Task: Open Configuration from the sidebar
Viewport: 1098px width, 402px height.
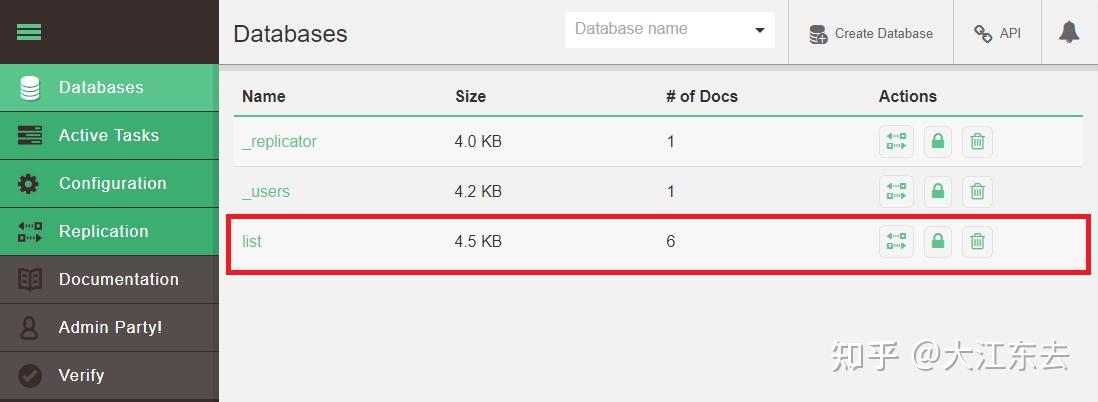Action: pos(112,183)
